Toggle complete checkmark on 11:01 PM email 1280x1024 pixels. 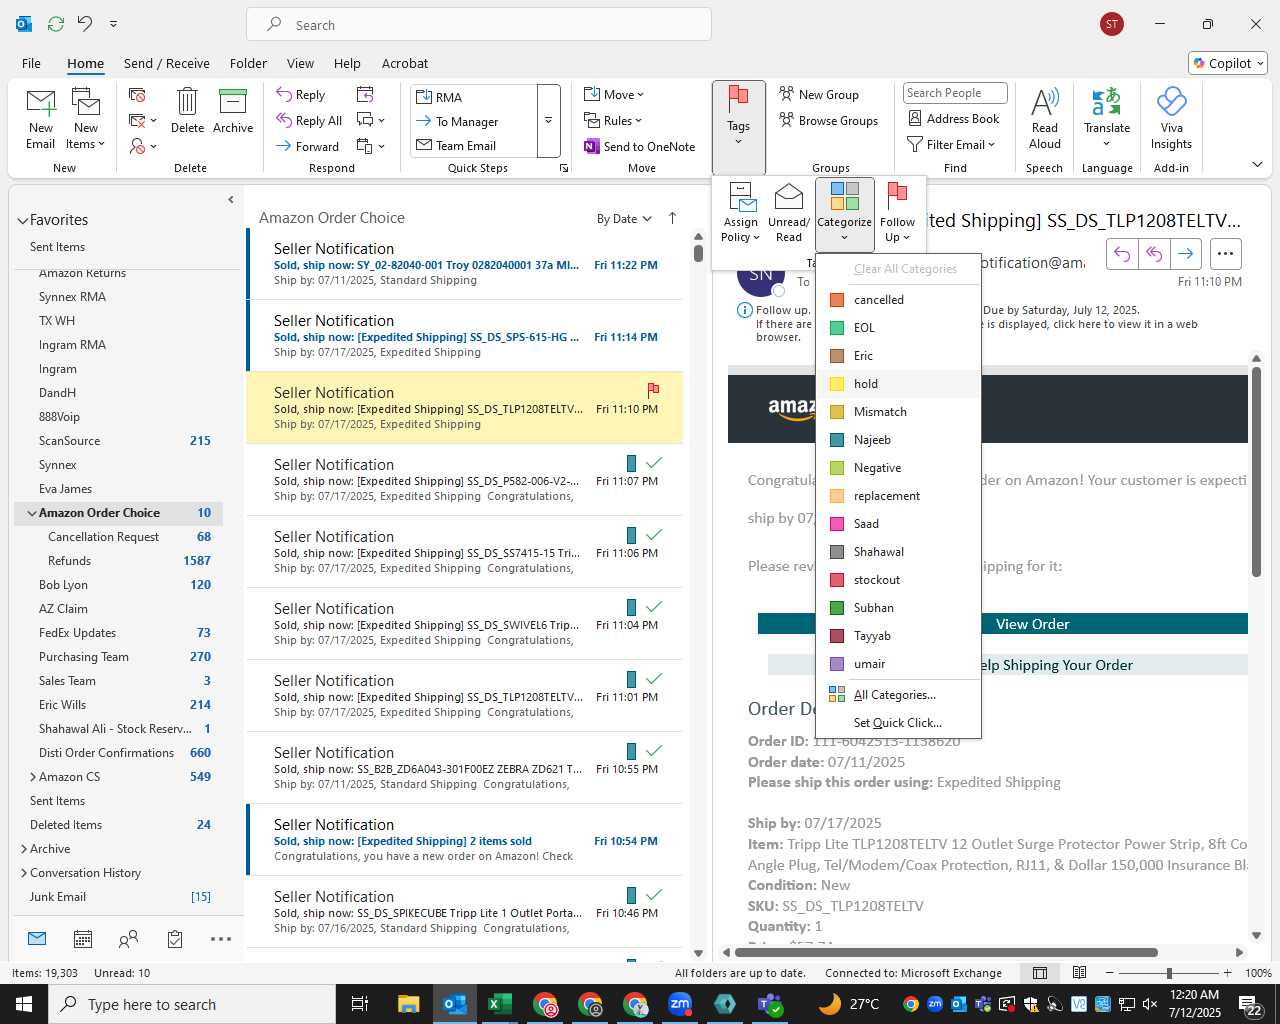point(654,679)
